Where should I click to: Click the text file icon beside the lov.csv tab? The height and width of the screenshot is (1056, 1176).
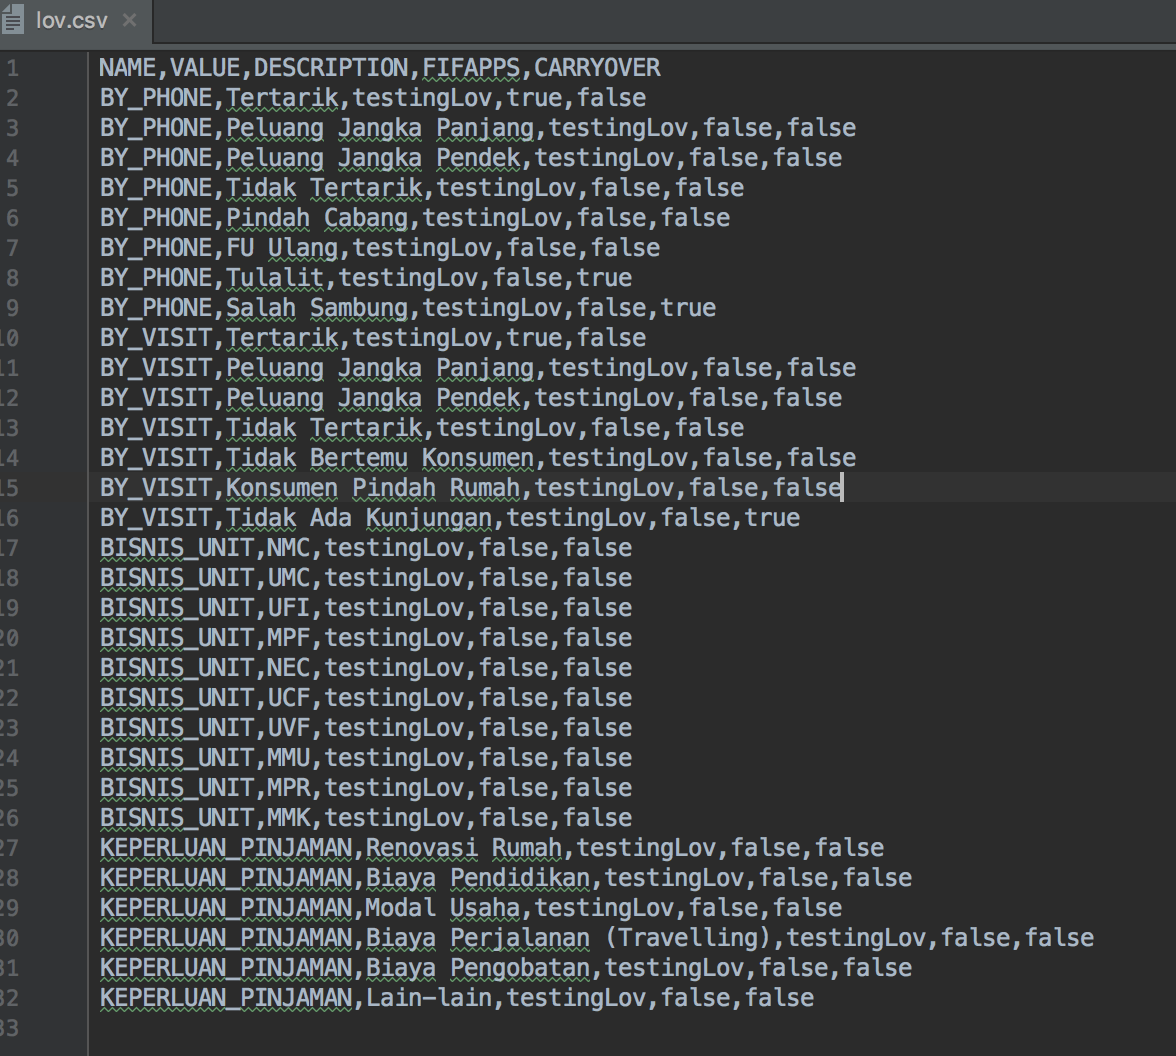pyautogui.click(x=14, y=18)
